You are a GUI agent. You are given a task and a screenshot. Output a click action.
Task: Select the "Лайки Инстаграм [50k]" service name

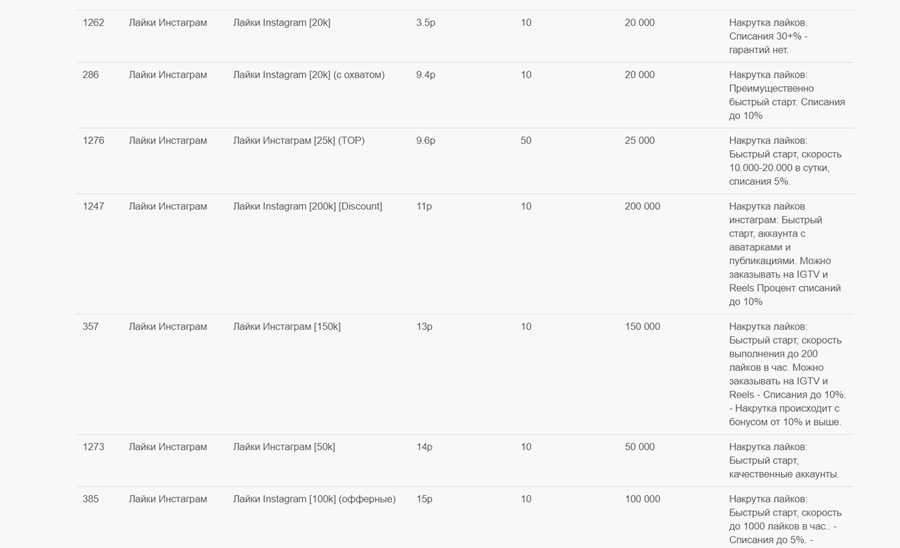coord(283,447)
